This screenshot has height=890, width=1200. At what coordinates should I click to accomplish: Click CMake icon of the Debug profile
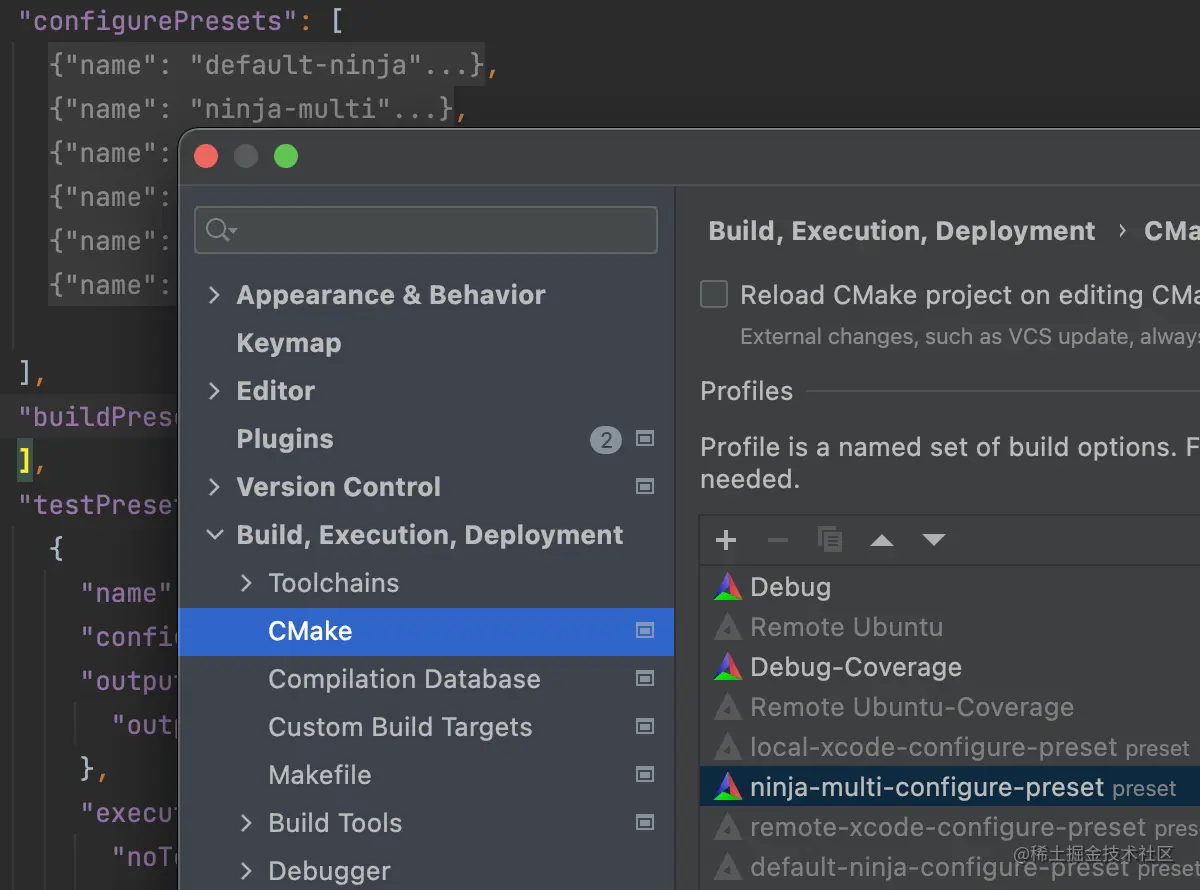point(728,587)
